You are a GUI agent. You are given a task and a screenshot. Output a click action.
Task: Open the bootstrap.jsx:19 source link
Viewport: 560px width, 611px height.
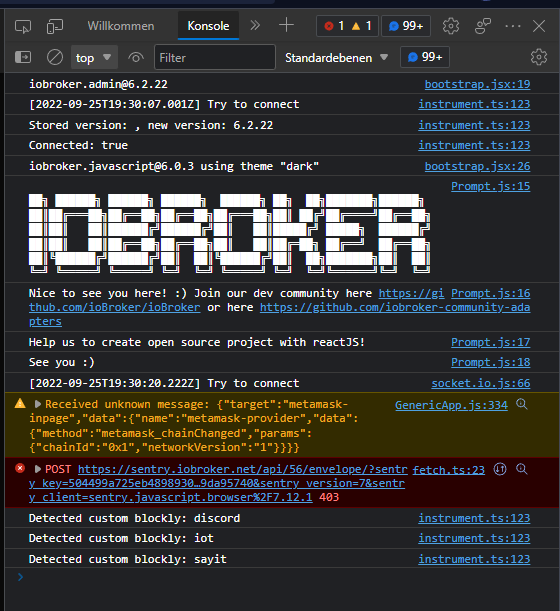click(x=477, y=84)
